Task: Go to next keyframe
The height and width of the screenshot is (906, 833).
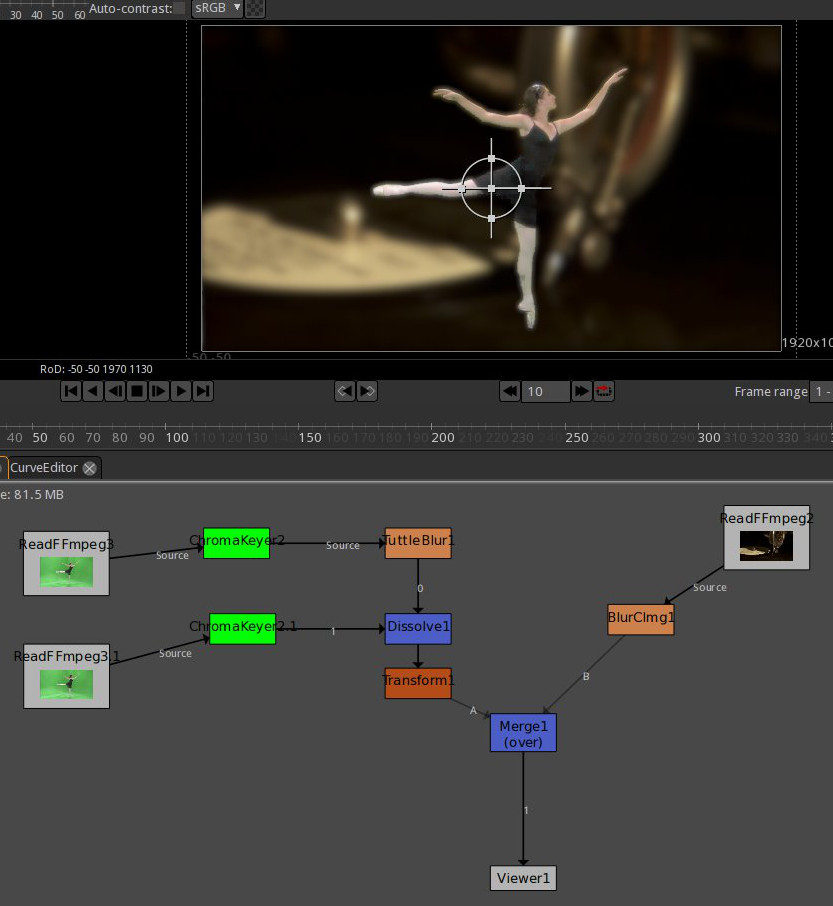Action: (x=367, y=391)
